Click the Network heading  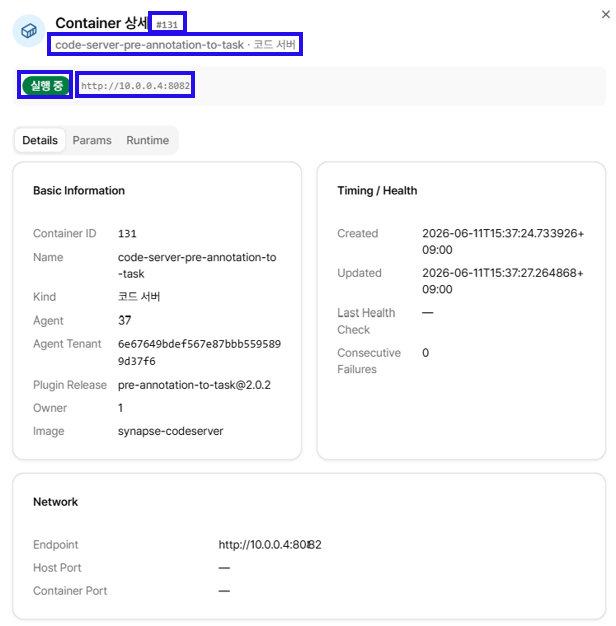click(55, 502)
